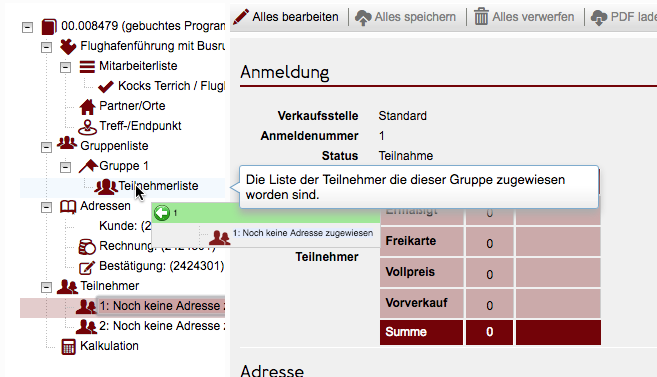Select Teilnehmerliste in the tree
This screenshot has height=377, width=657.
(158, 186)
